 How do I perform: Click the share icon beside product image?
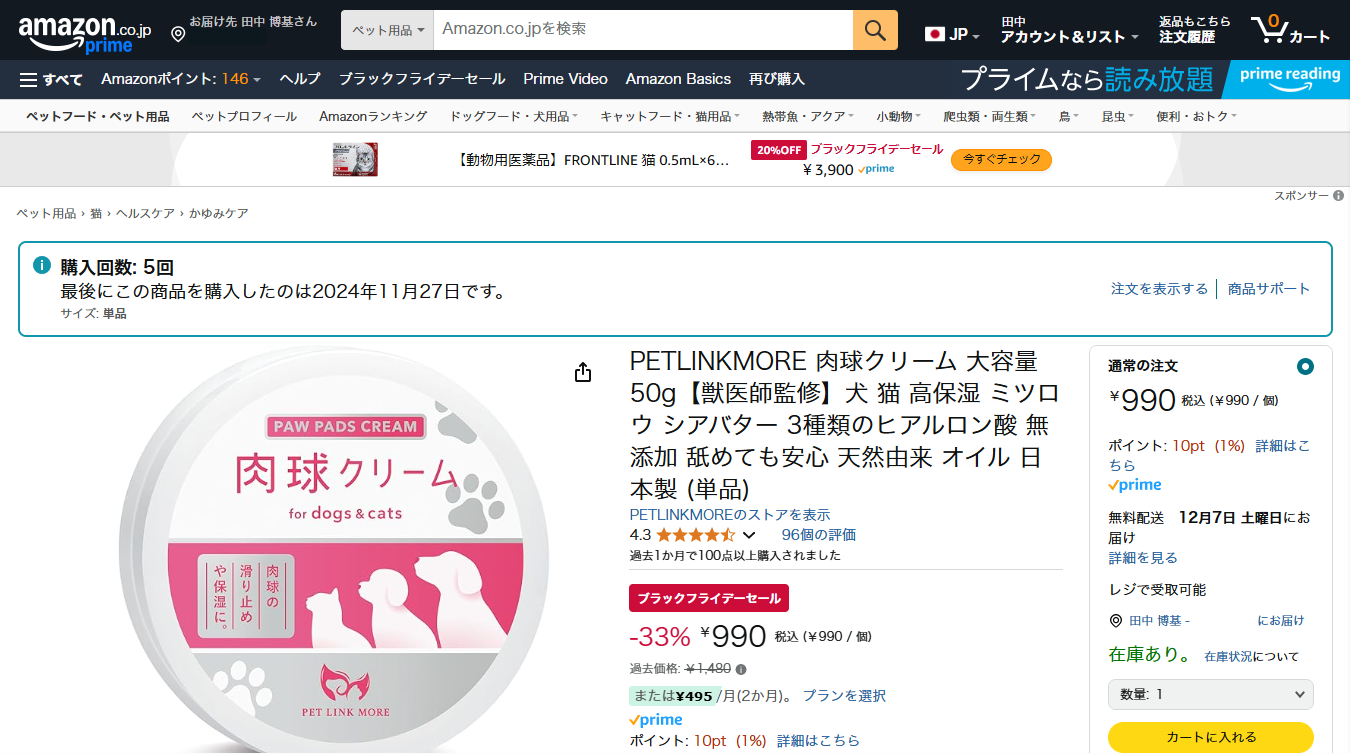[583, 373]
